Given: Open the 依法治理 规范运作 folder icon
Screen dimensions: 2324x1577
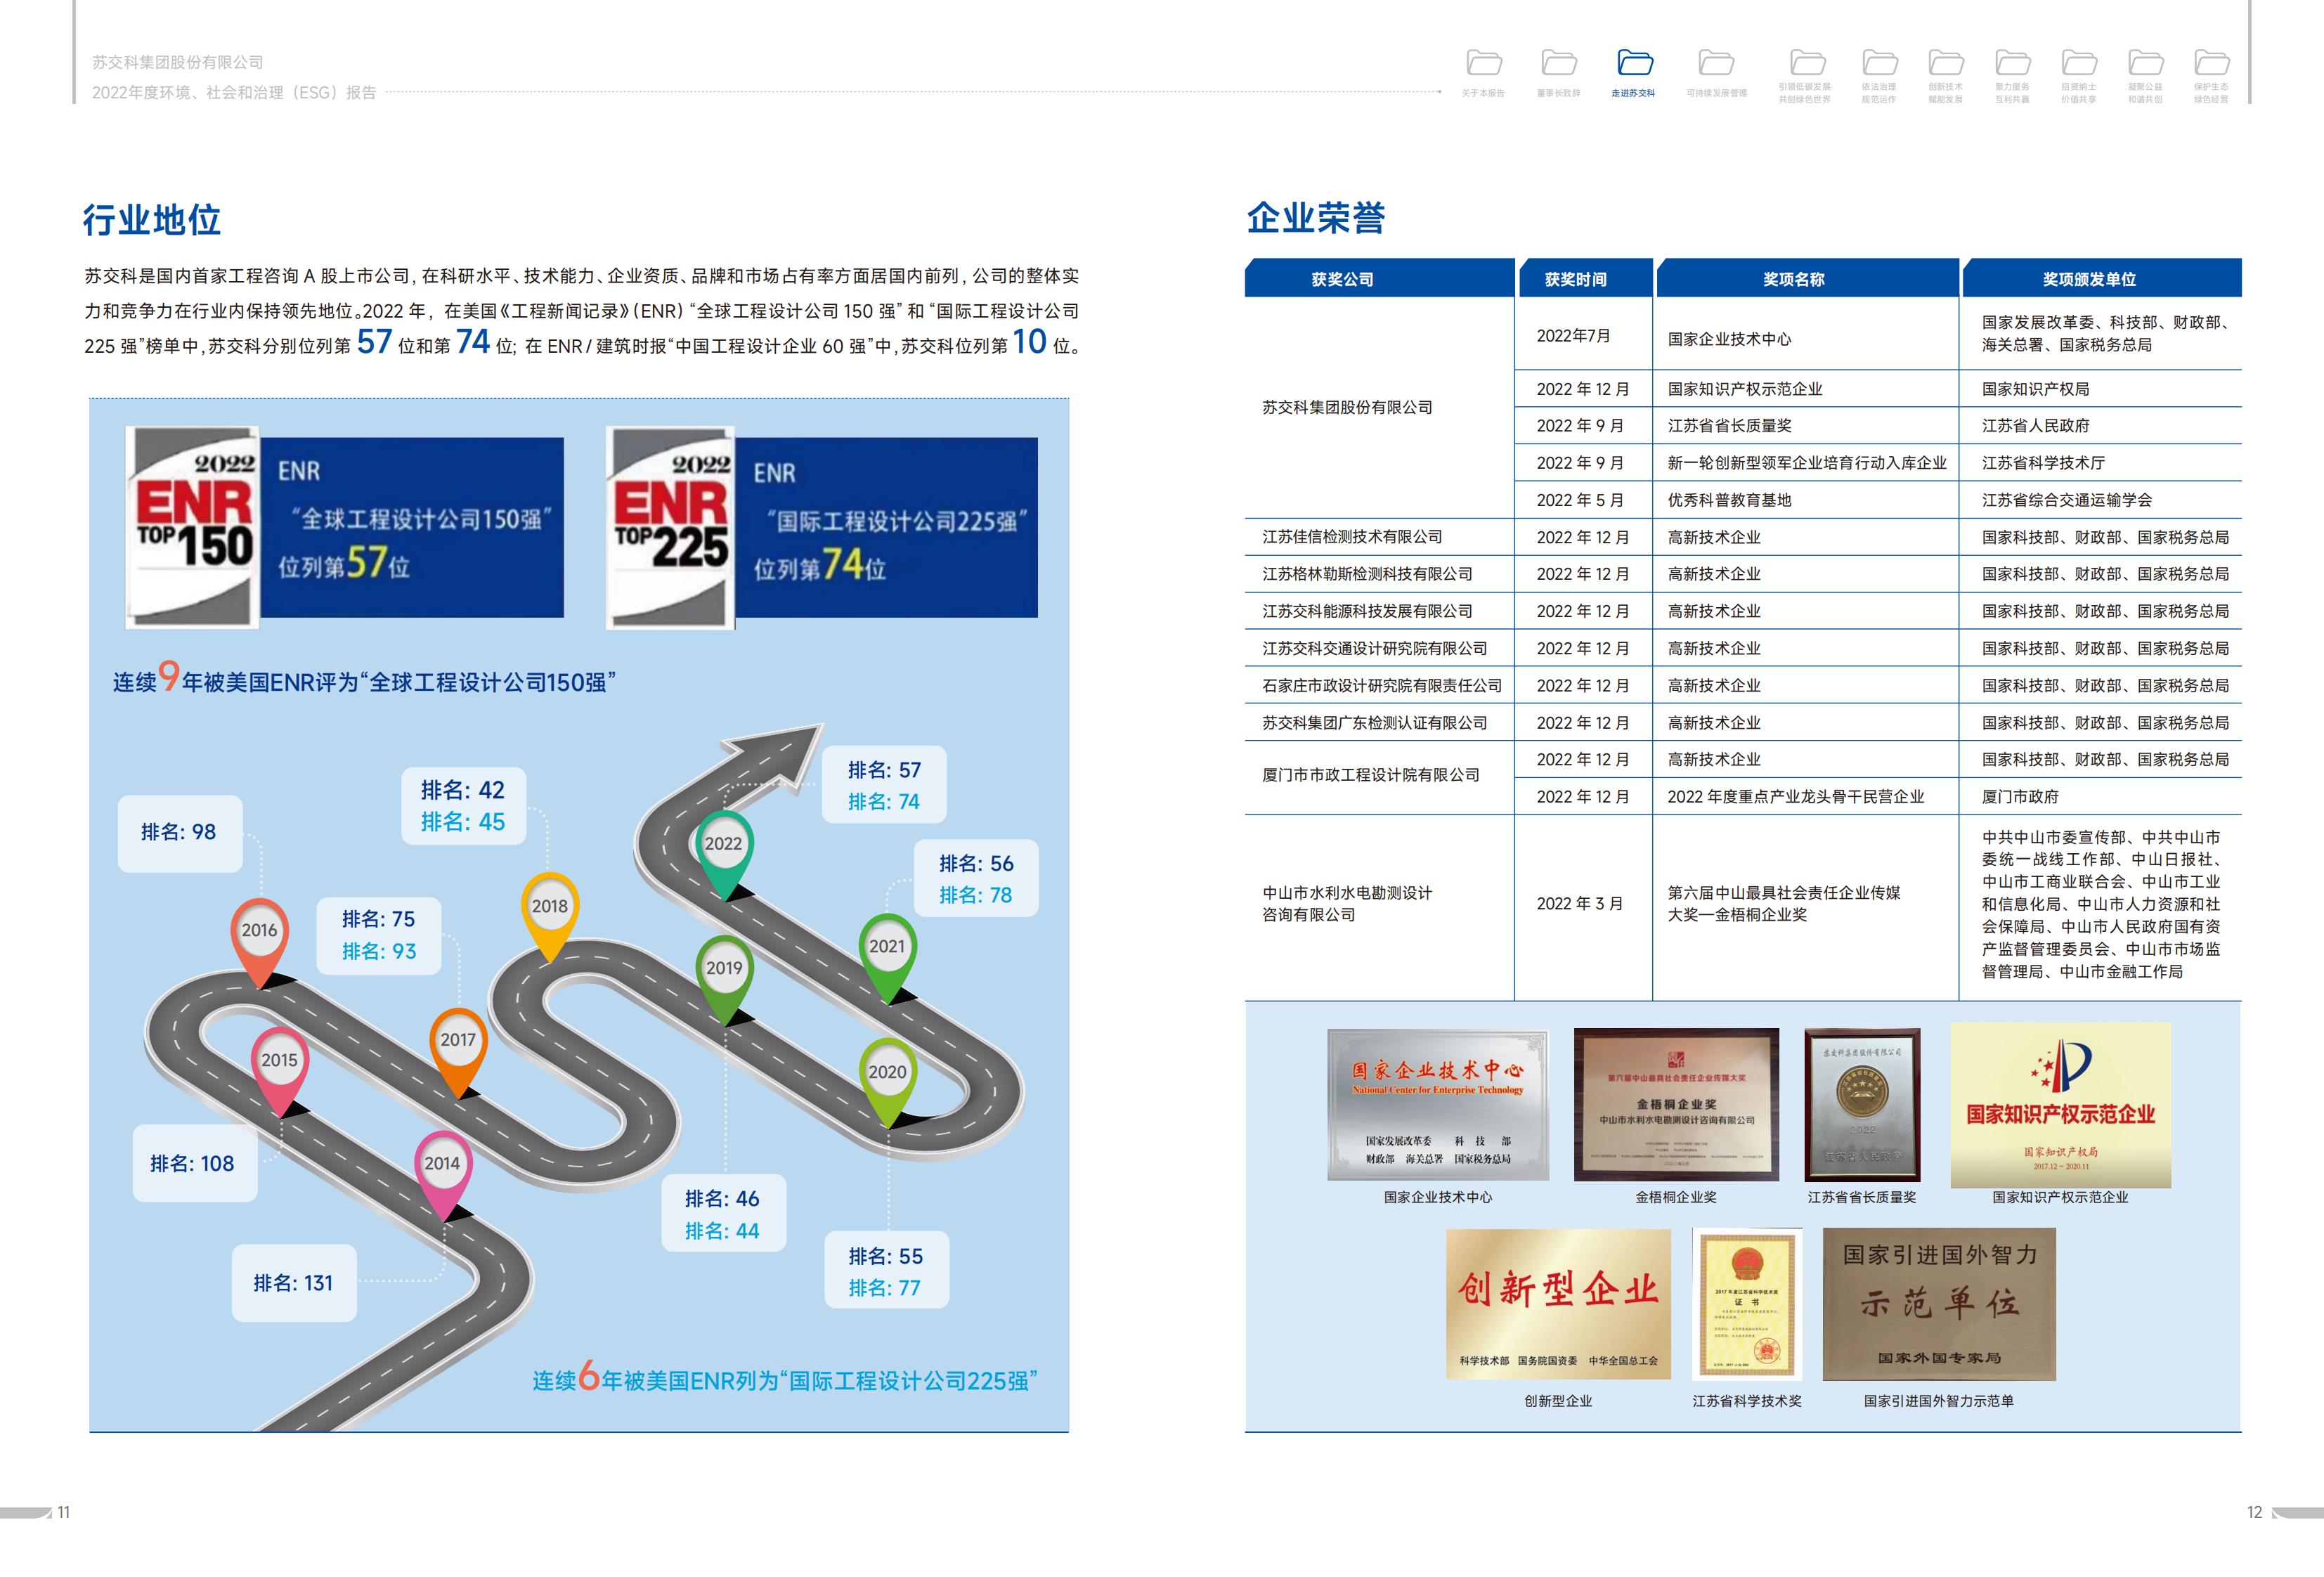Looking at the screenshot, I should pyautogui.click(x=1879, y=63).
